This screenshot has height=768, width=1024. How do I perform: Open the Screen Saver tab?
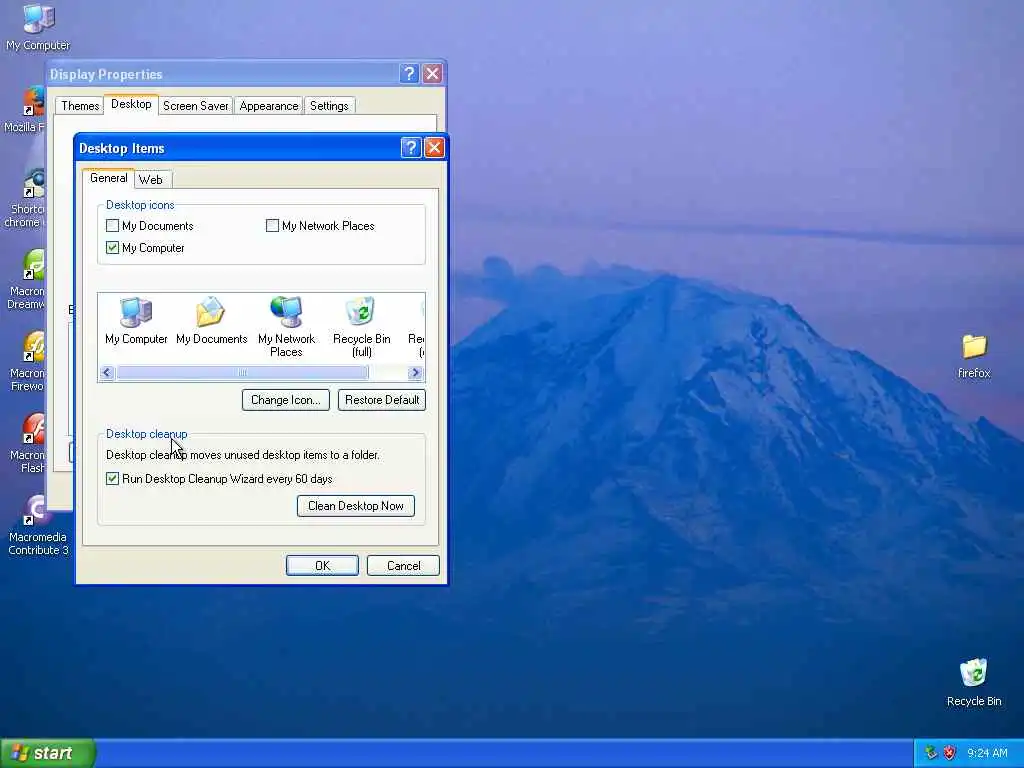coord(195,106)
